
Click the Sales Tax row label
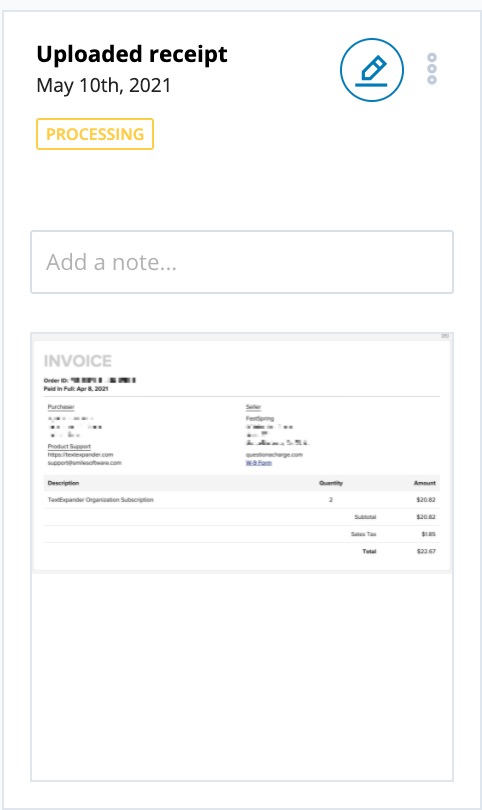(364, 534)
